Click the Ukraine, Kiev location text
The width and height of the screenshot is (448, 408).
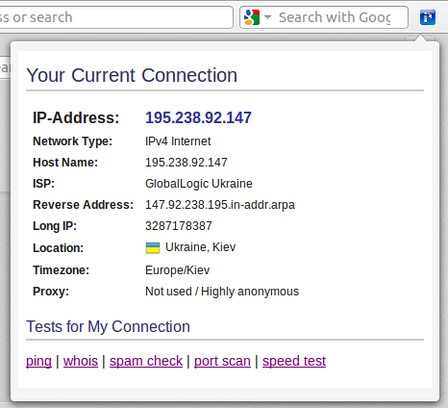(201, 247)
